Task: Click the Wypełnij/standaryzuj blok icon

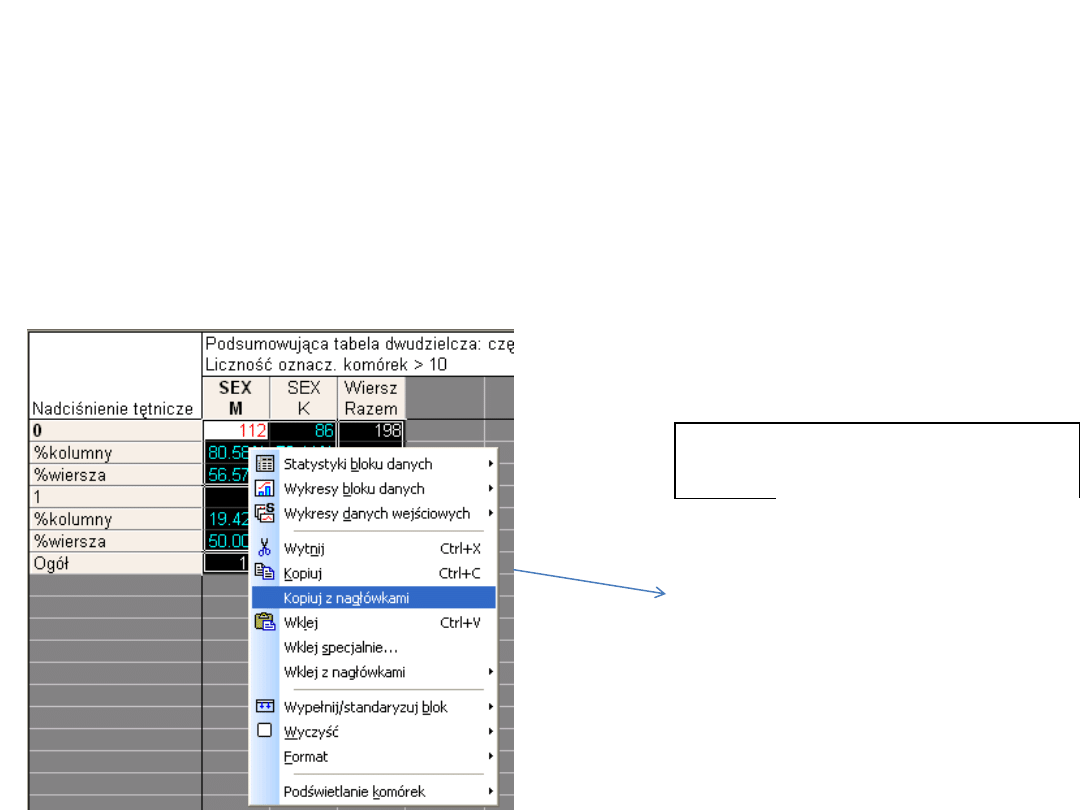Action: coord(265,707)
